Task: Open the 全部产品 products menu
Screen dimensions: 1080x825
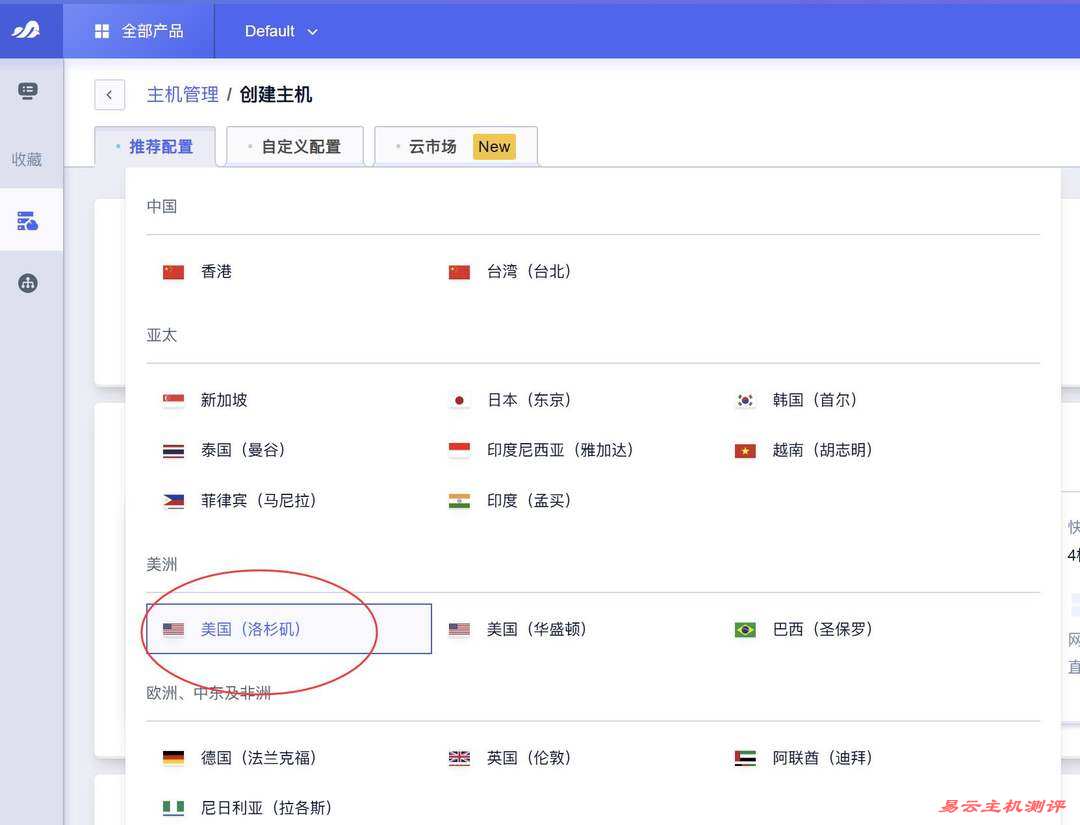Action: point(138,30)
